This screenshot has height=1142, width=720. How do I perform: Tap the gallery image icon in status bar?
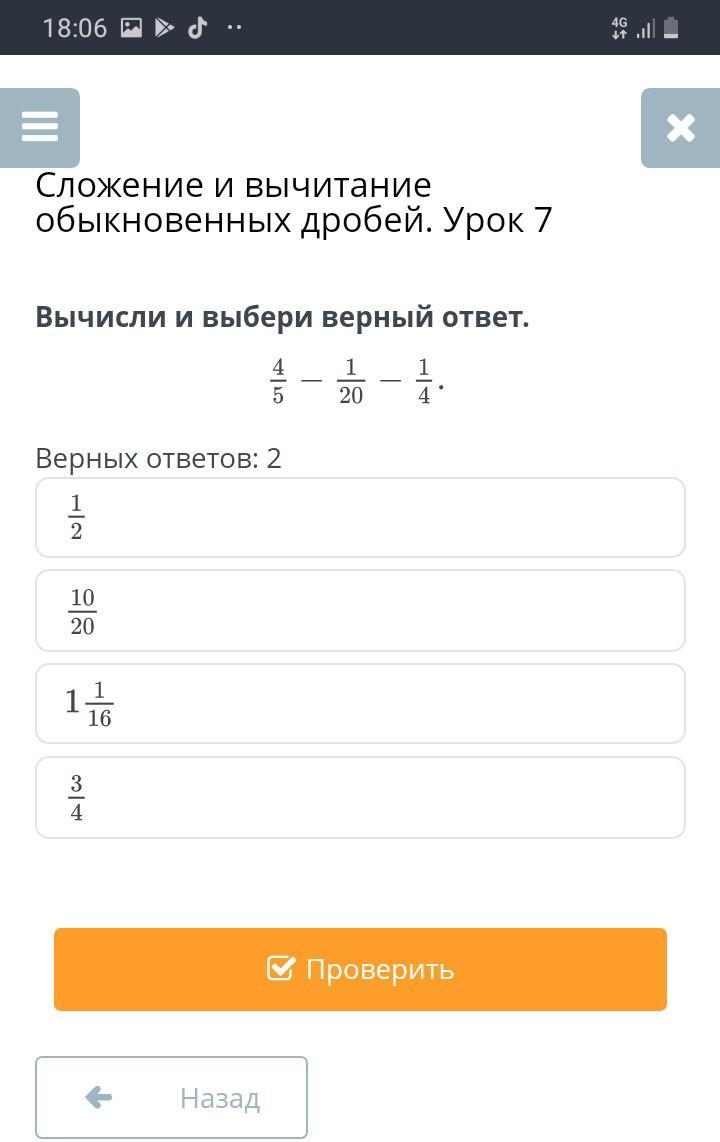131,28
